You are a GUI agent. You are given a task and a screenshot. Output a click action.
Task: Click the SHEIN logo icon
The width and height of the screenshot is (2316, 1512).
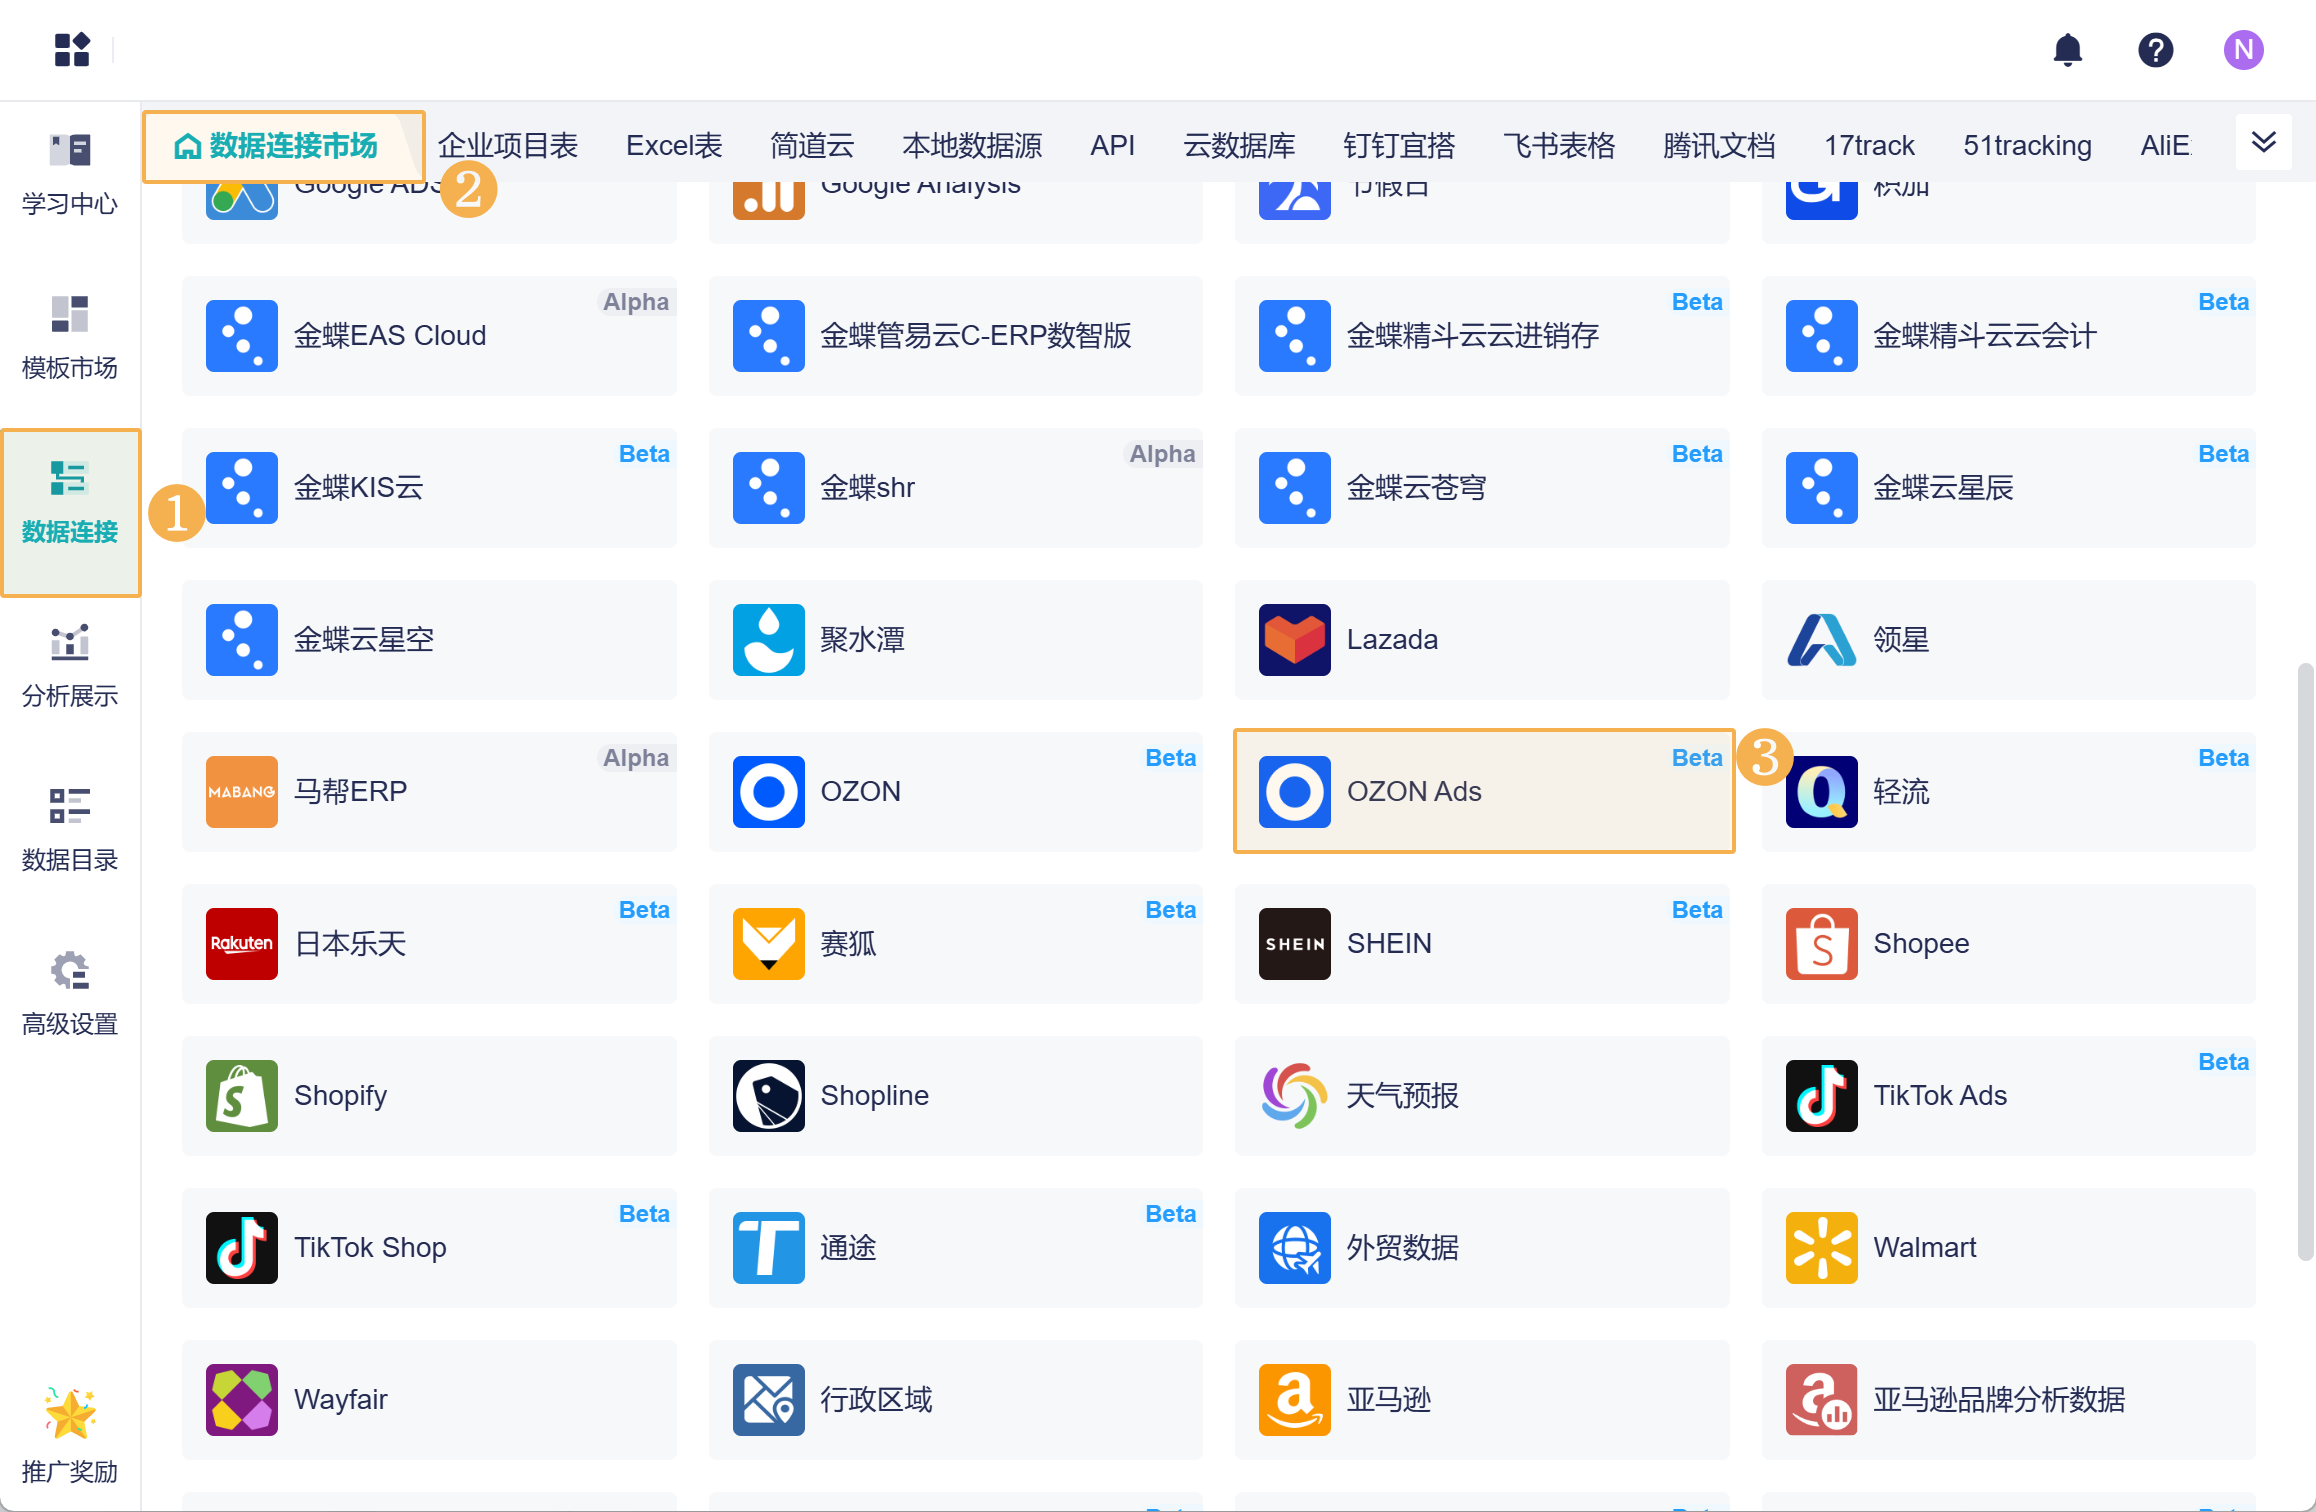point(1295,944)
